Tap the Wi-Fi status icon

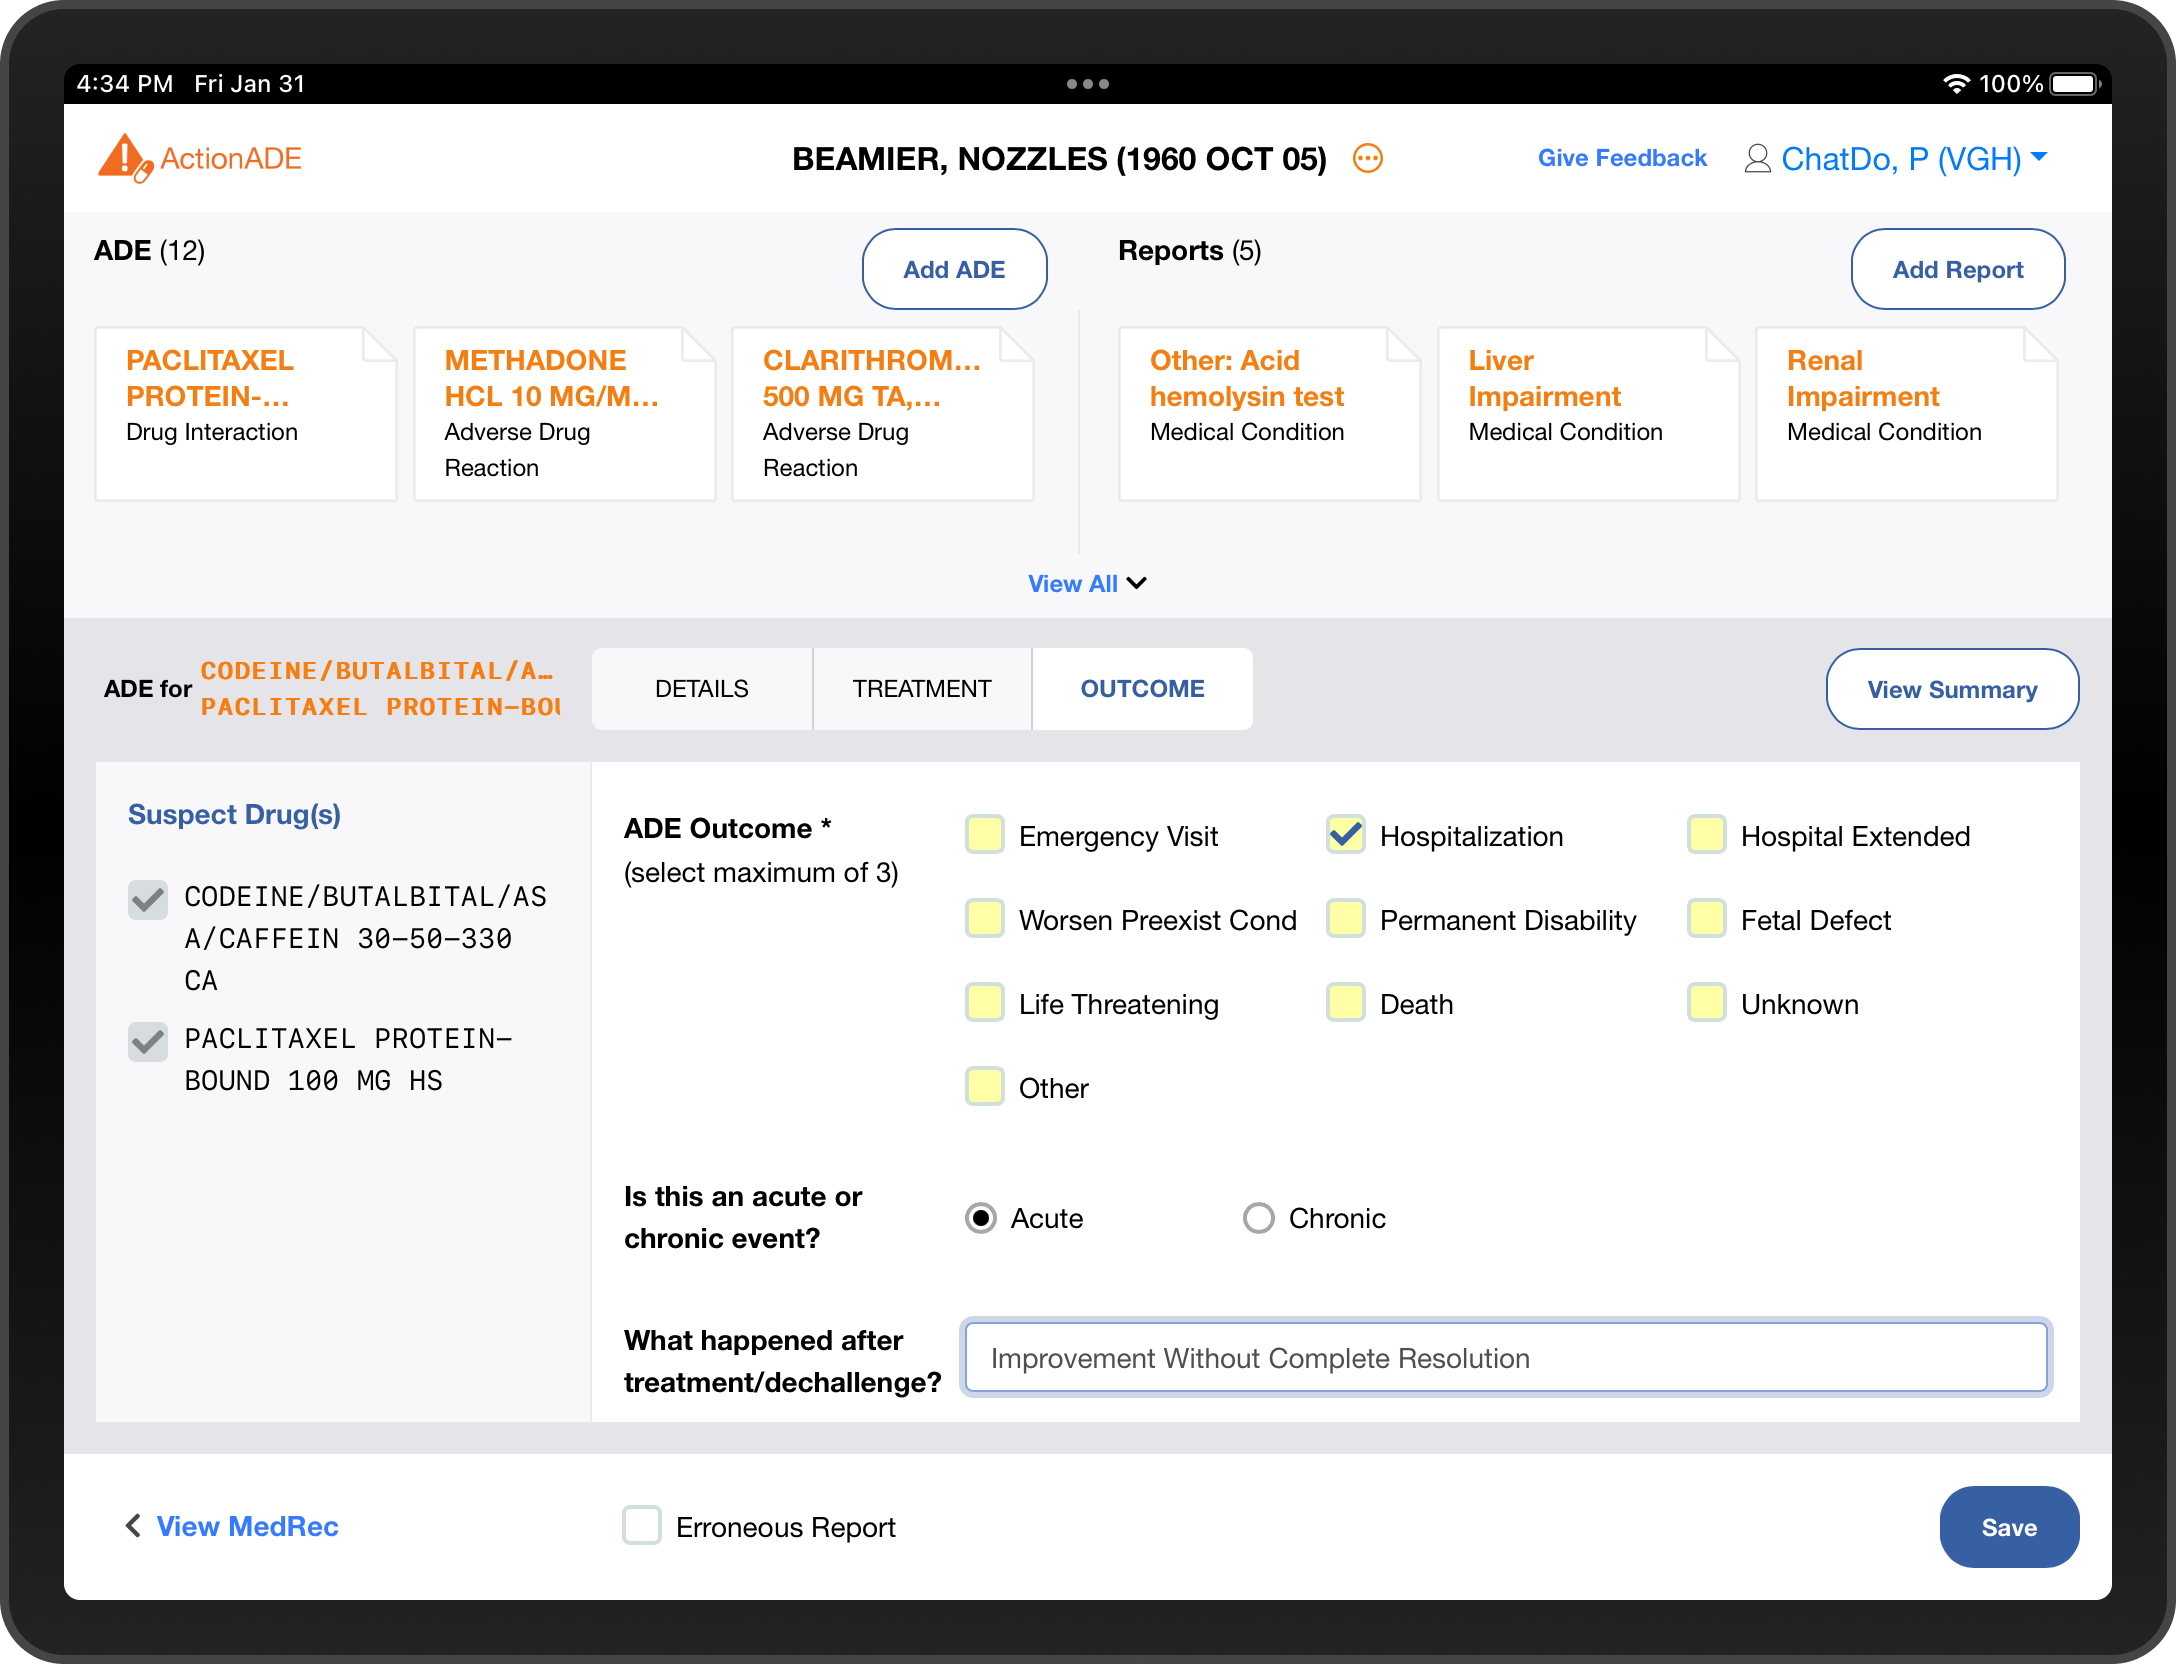(1955, 84)
